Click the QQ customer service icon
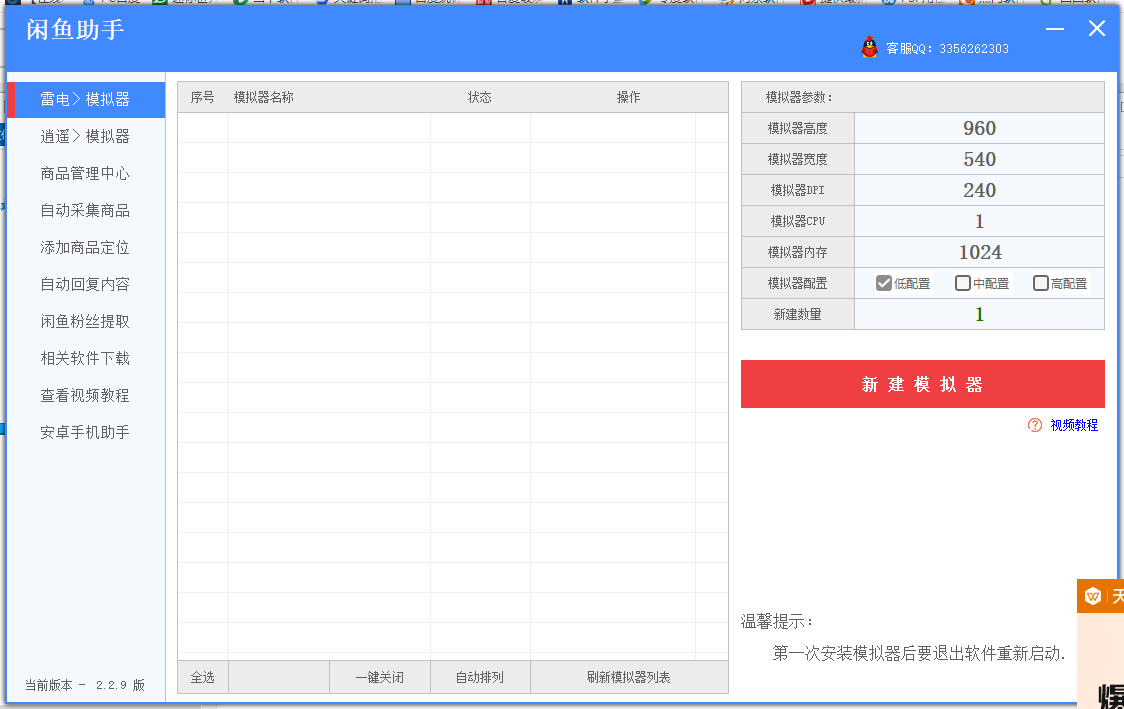The height and width of the screenshot is (709, 1124). point(869,47)
